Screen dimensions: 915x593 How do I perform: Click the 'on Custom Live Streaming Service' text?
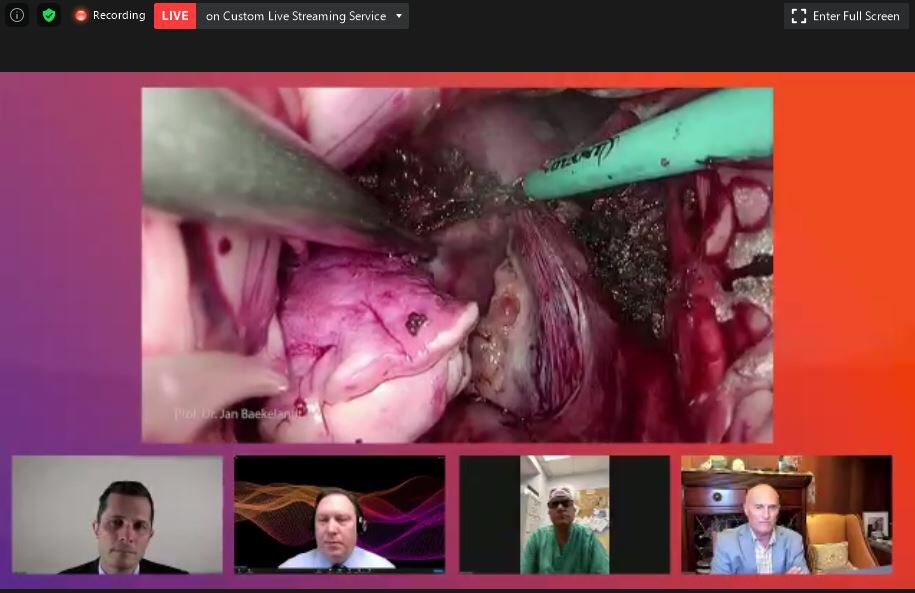coord(296,16)
